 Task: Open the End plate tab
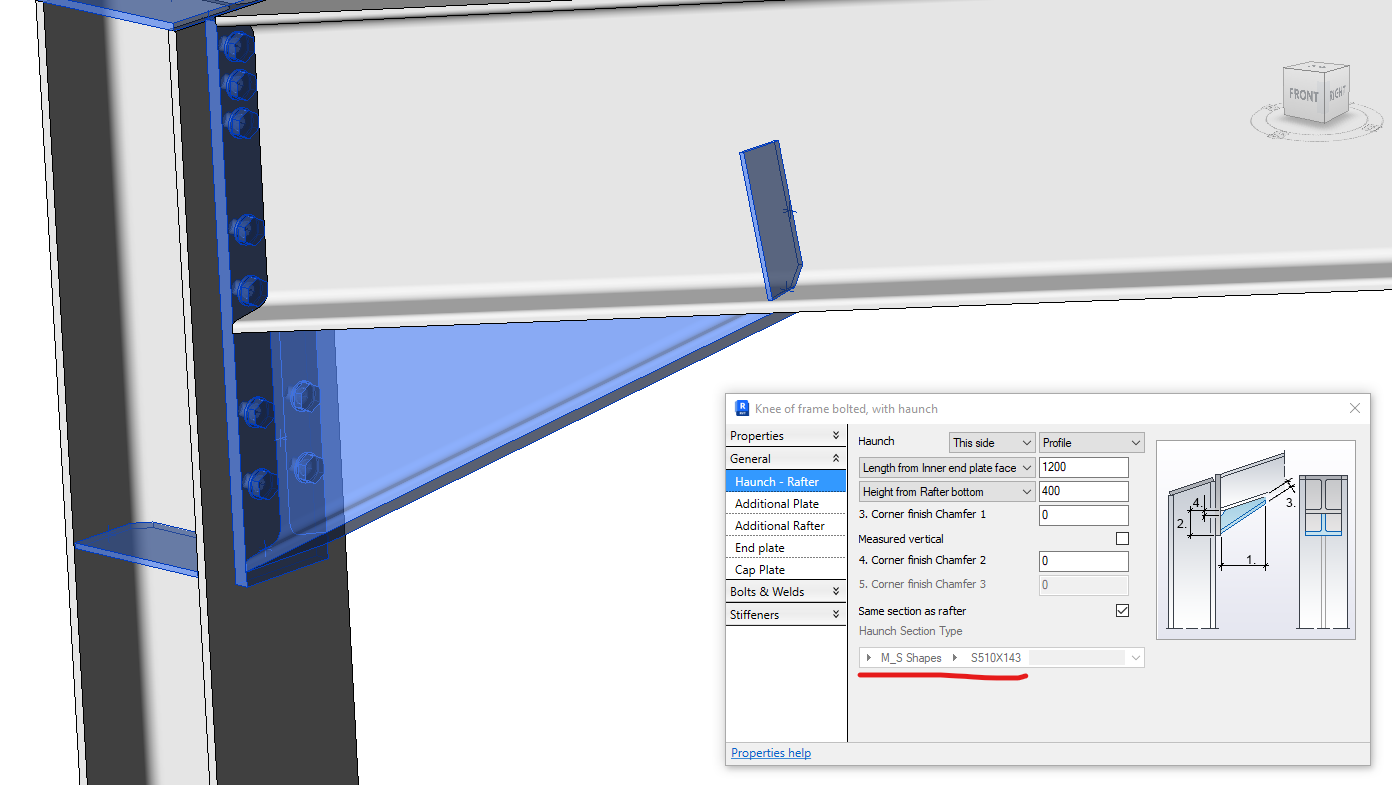tap(787, 548)
